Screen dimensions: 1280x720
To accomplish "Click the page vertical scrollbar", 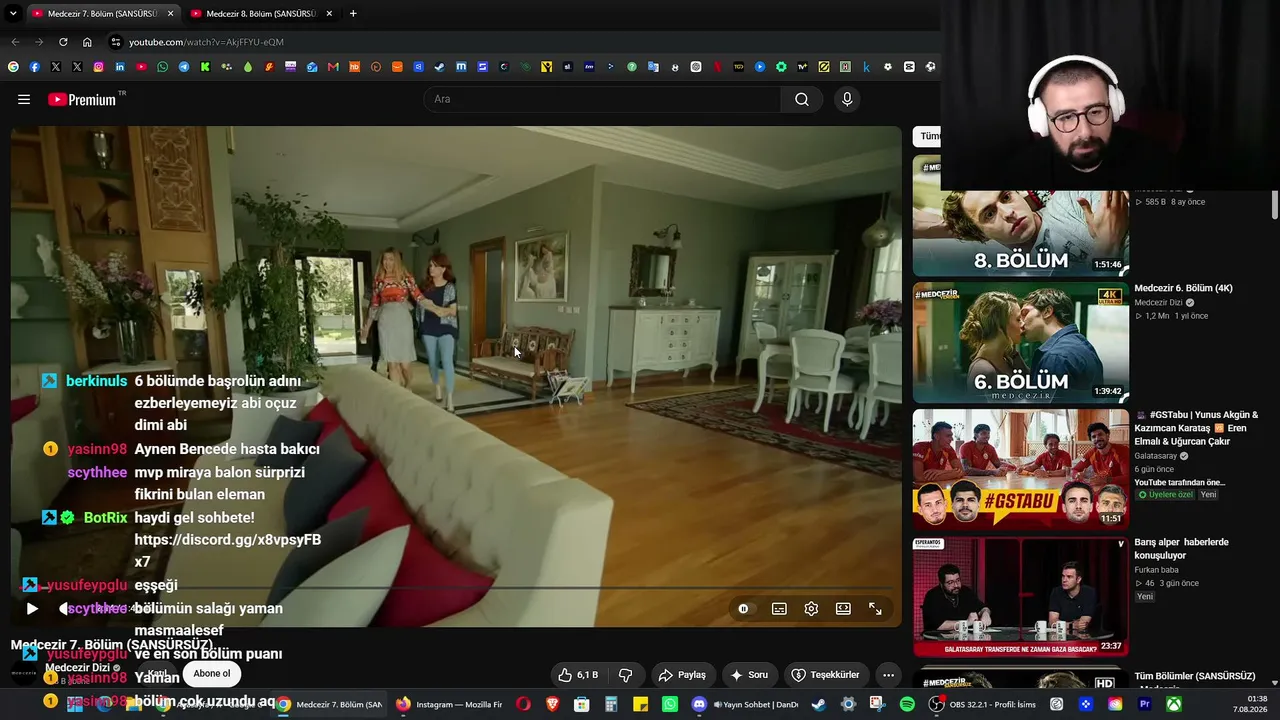I will click(1275, 204).
